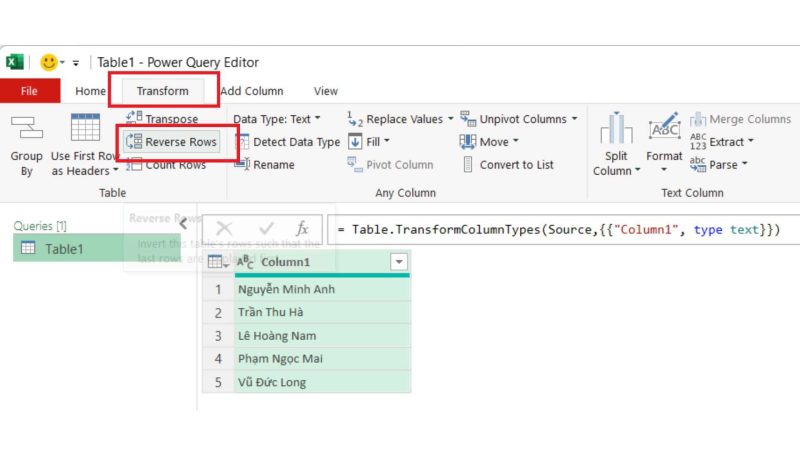The width and height of the screenshot is (800, 450).
Task: Select the Table1 query
Action: coord(96,248)
